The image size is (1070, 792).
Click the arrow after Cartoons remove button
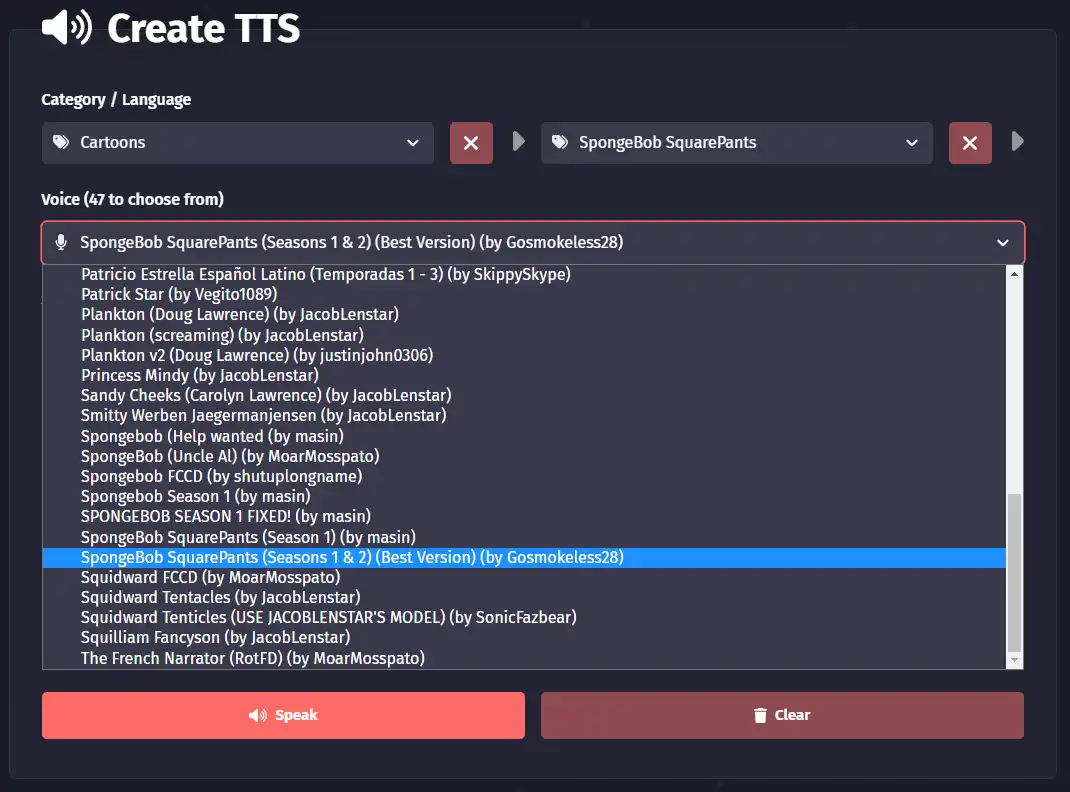(x=519, y=141)
